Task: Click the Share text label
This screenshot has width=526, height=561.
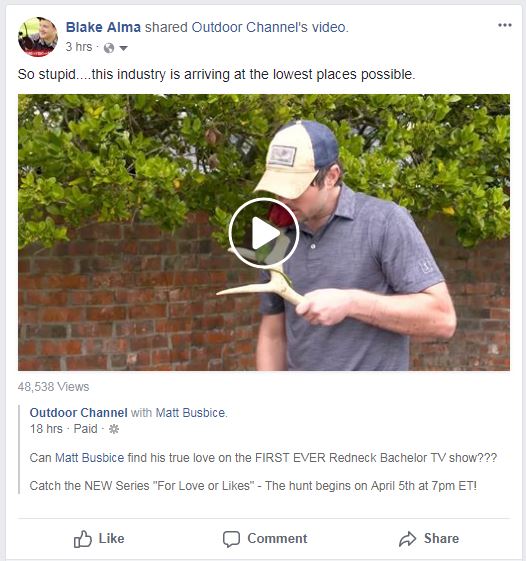Action: coord(441,538)
